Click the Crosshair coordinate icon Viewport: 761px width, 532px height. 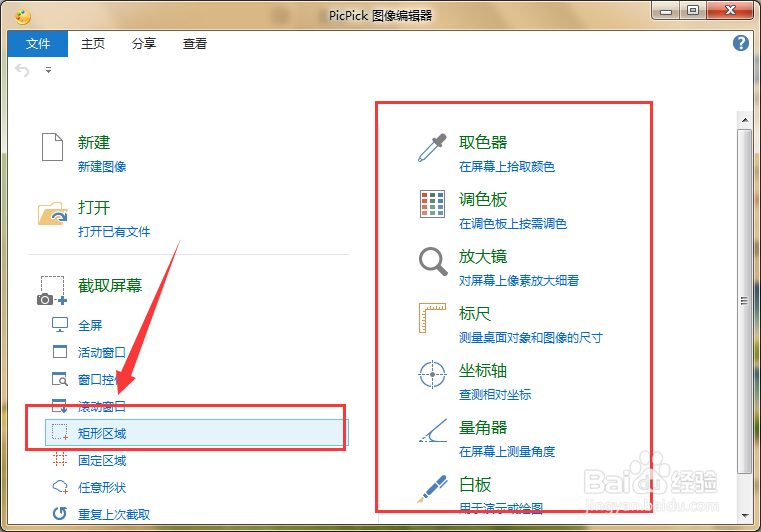pos(432,374)
